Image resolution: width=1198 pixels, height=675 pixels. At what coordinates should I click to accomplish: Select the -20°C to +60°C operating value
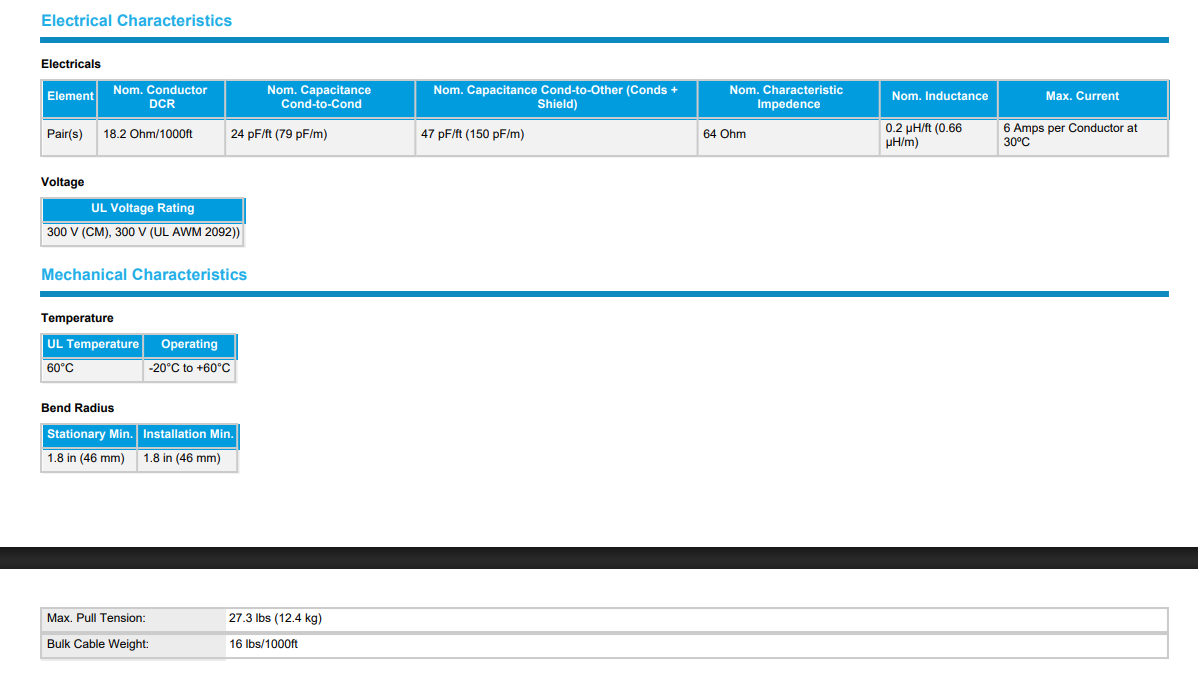(x=189, y=368)
